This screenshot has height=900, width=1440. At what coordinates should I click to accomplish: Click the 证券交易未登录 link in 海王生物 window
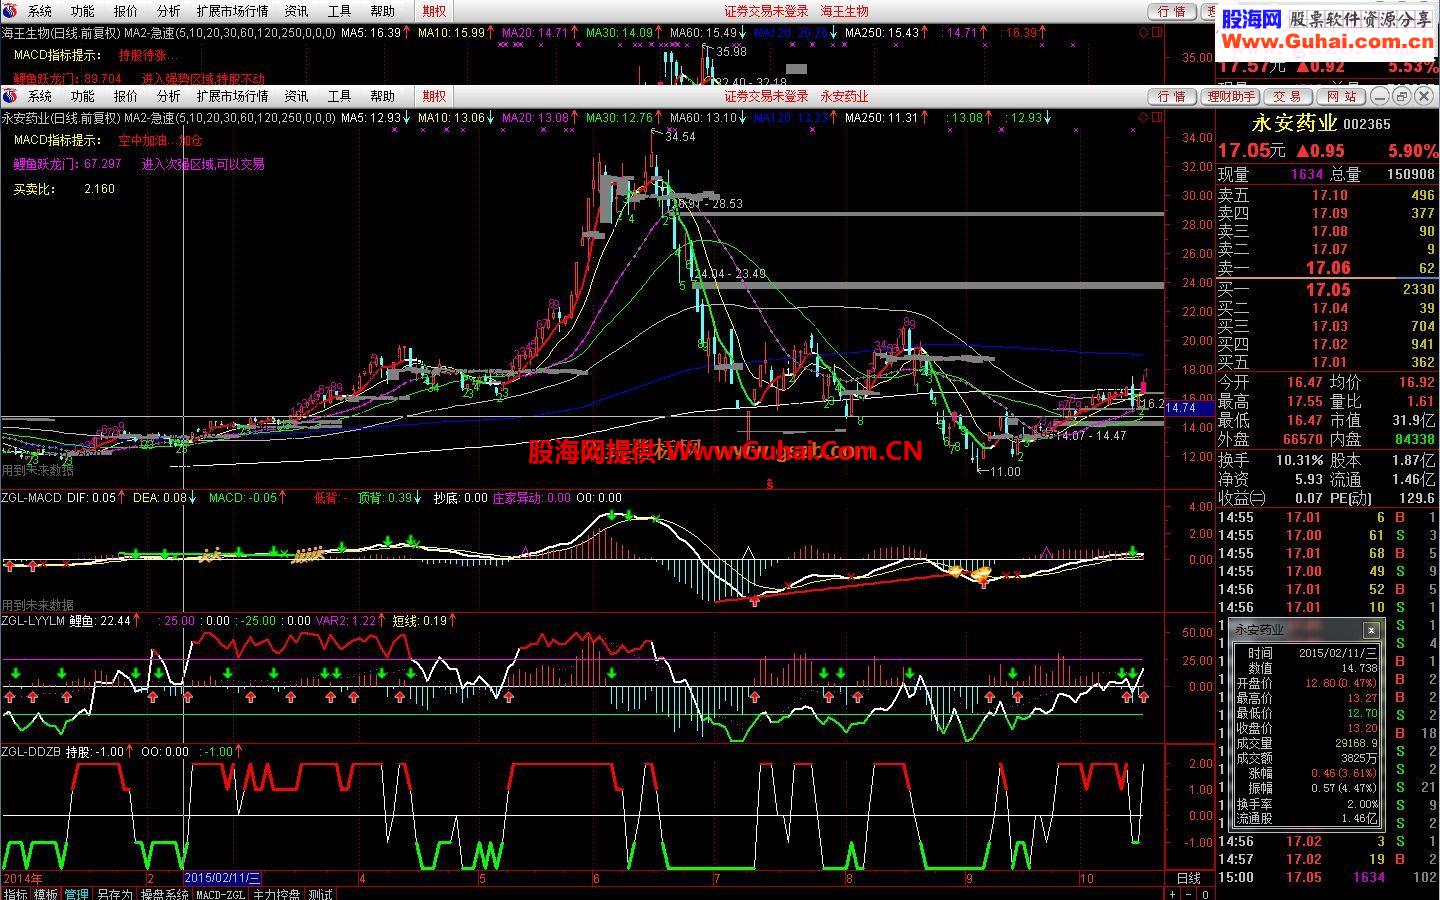click(766, 11)
